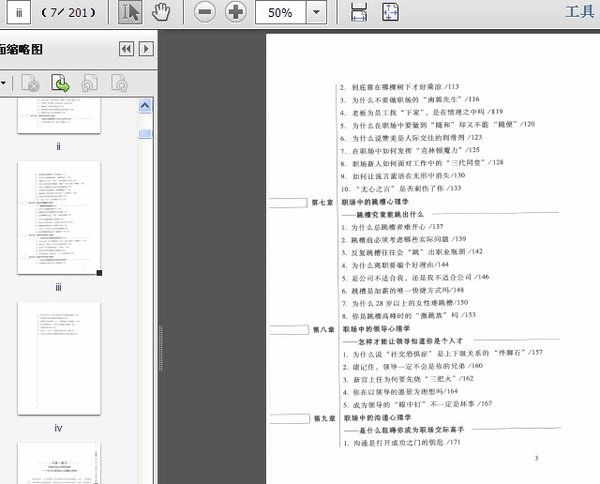This screenshot has height=484, width=600.
Task: Select the arrow selection tool
Action: (131, 13)
